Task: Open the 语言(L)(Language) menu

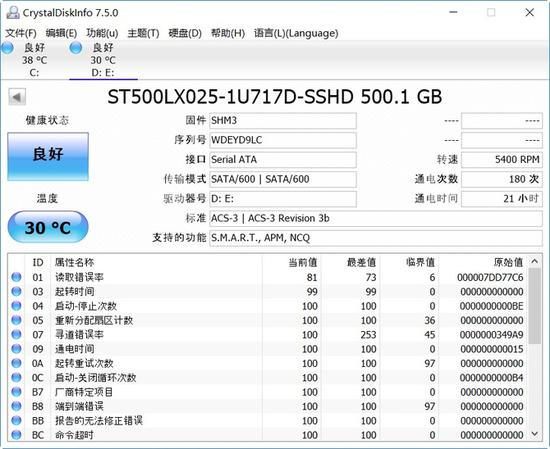Action: [x=296, y=33]
